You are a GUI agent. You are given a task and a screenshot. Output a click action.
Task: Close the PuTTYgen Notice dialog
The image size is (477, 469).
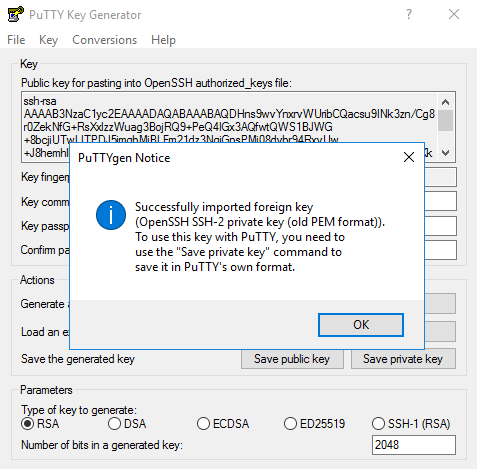point(409,157)
